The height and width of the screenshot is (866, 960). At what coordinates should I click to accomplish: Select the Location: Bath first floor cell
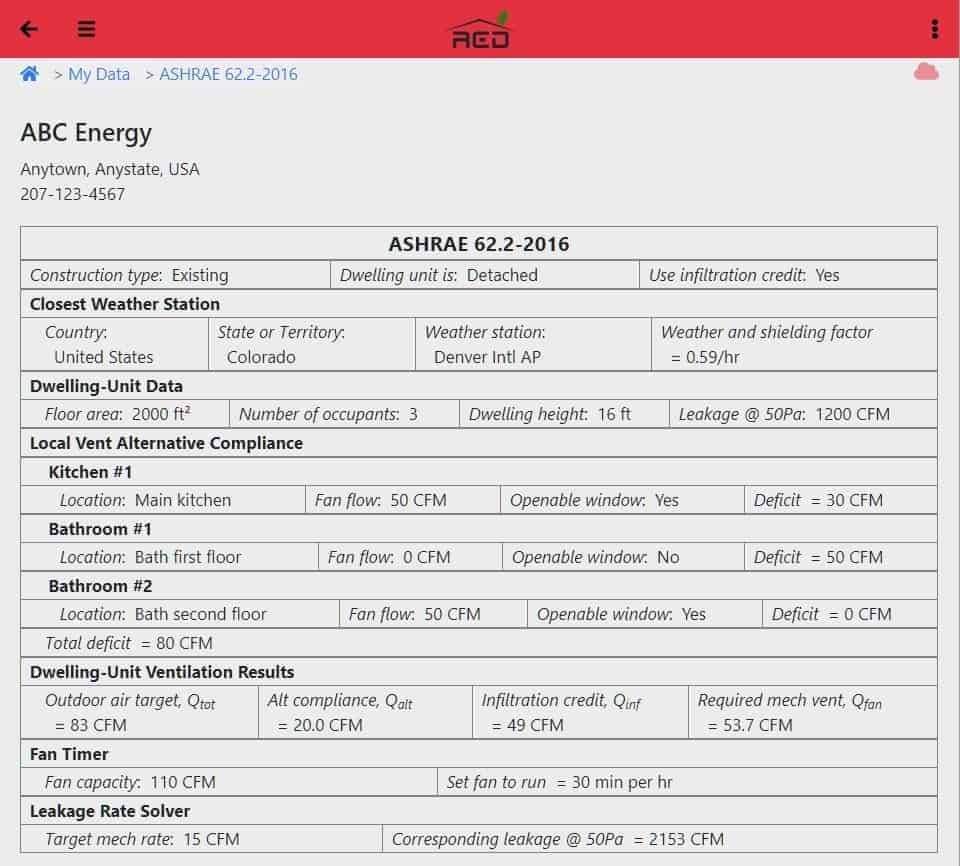pos(170,557)
